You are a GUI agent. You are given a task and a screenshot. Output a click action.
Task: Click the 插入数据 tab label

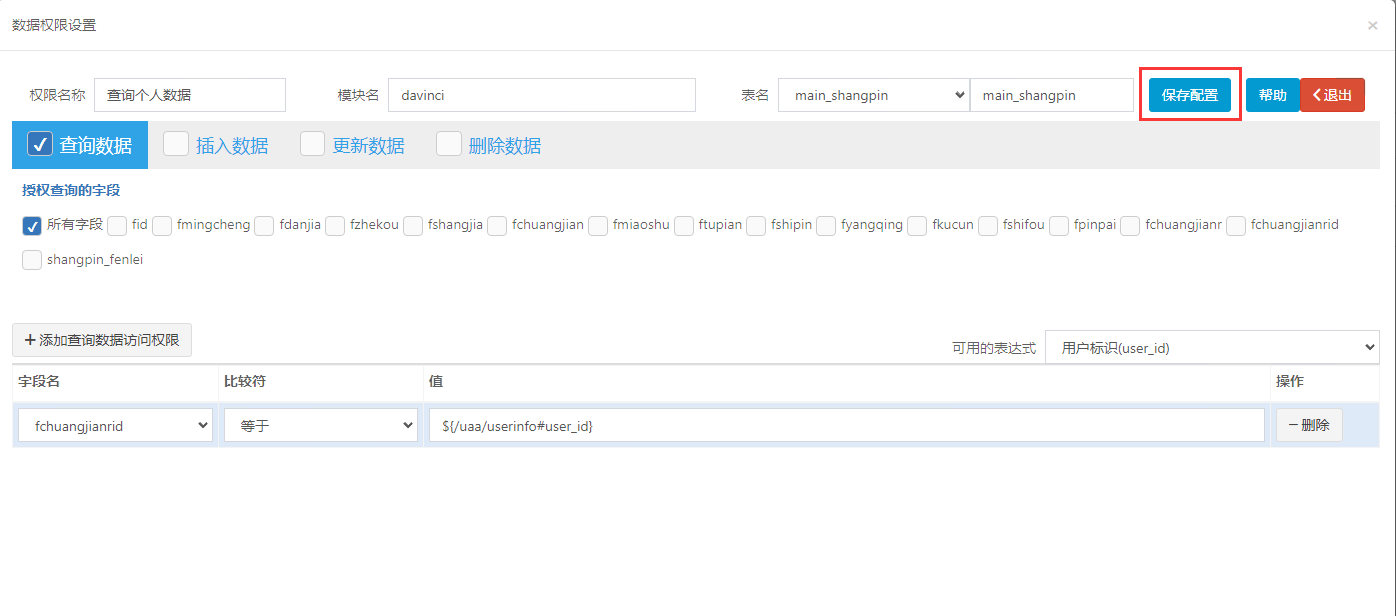pyautogui.click(x=232, y=146)
